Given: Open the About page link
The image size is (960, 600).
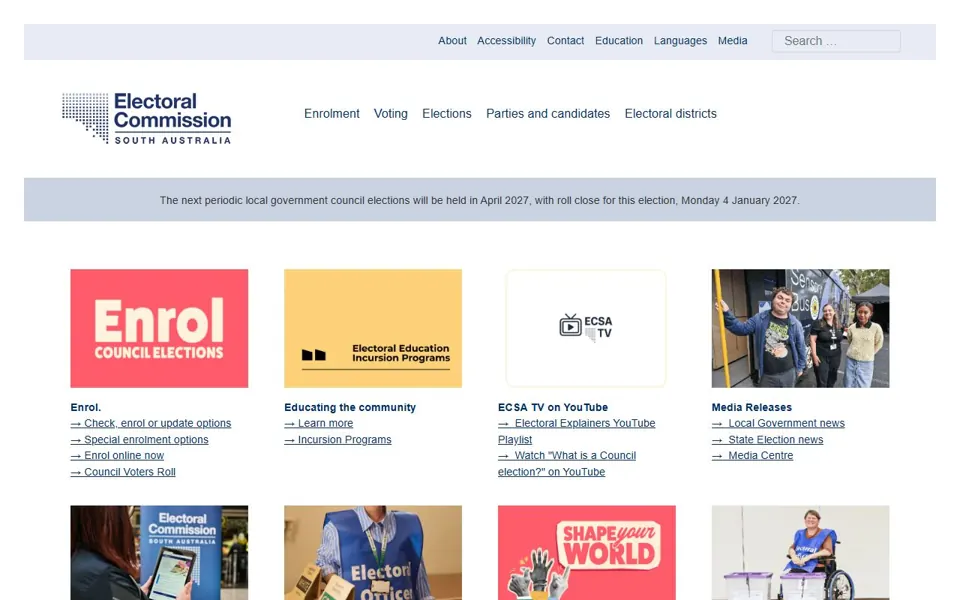Looking at the screenshot, I should click(x=452, y=41).
